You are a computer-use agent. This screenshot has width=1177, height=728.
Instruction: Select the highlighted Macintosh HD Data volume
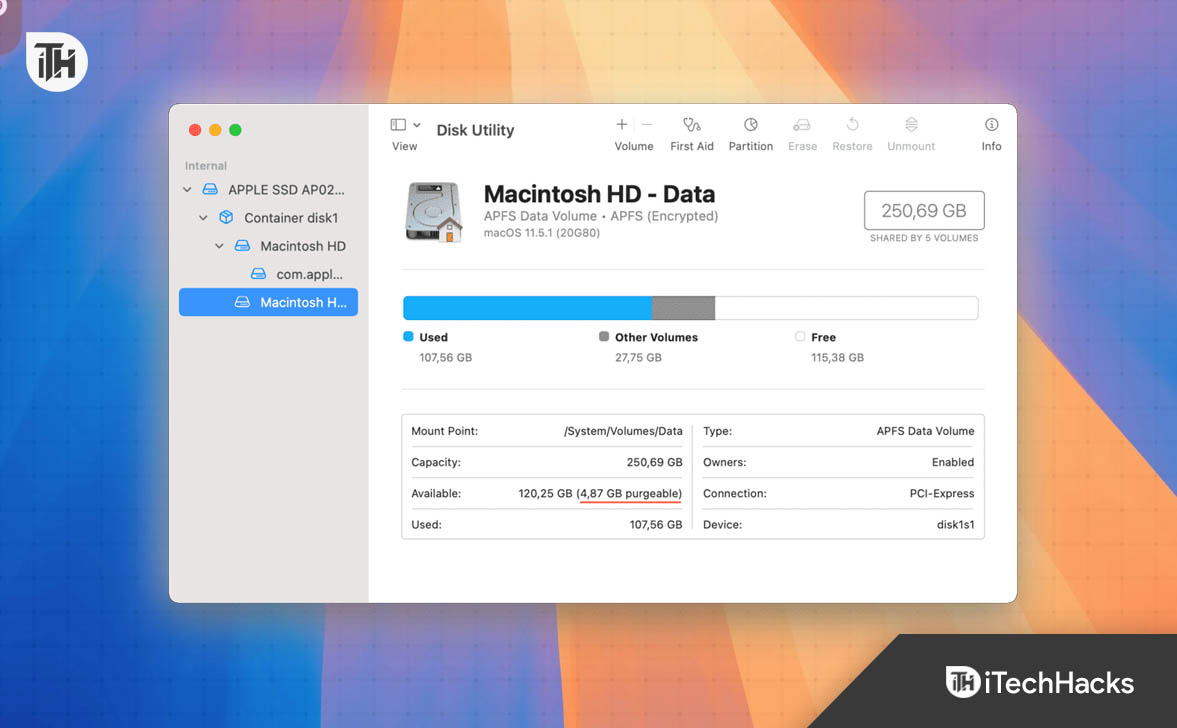(268, 302)
